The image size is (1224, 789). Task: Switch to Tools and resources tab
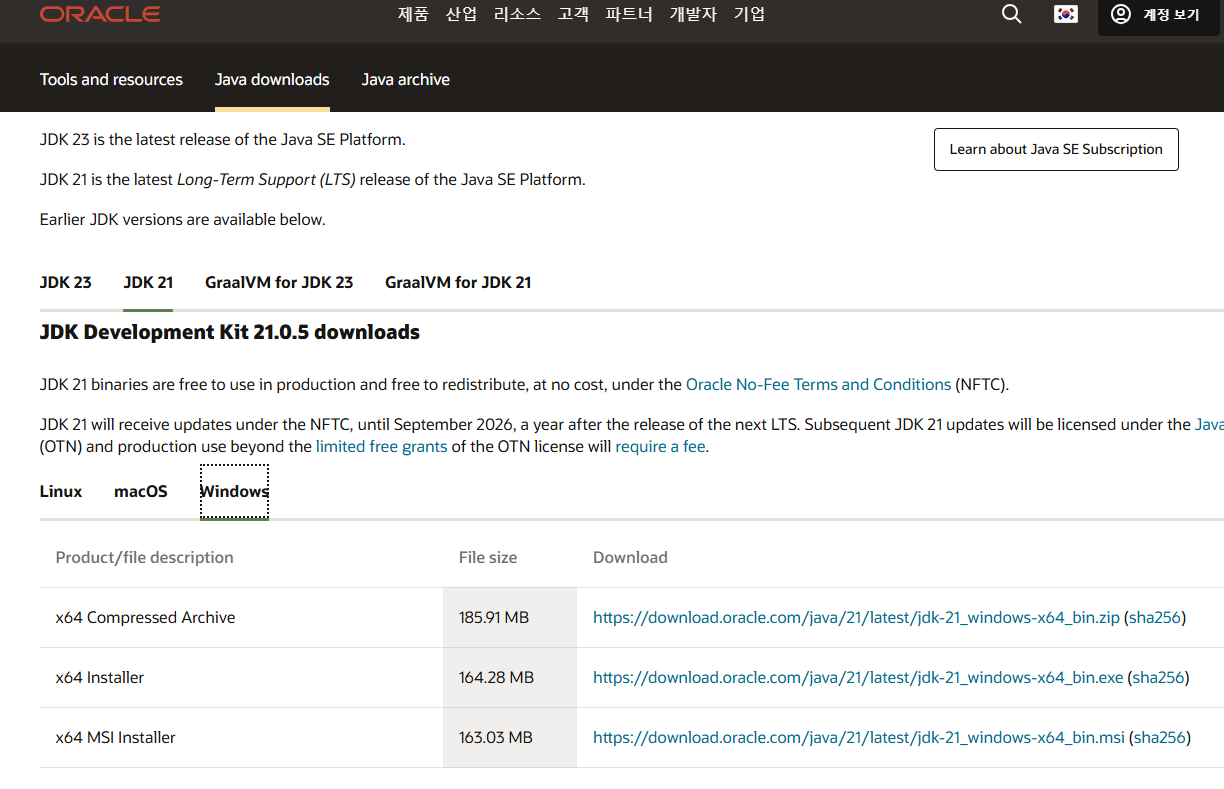(x=111, y=80)
